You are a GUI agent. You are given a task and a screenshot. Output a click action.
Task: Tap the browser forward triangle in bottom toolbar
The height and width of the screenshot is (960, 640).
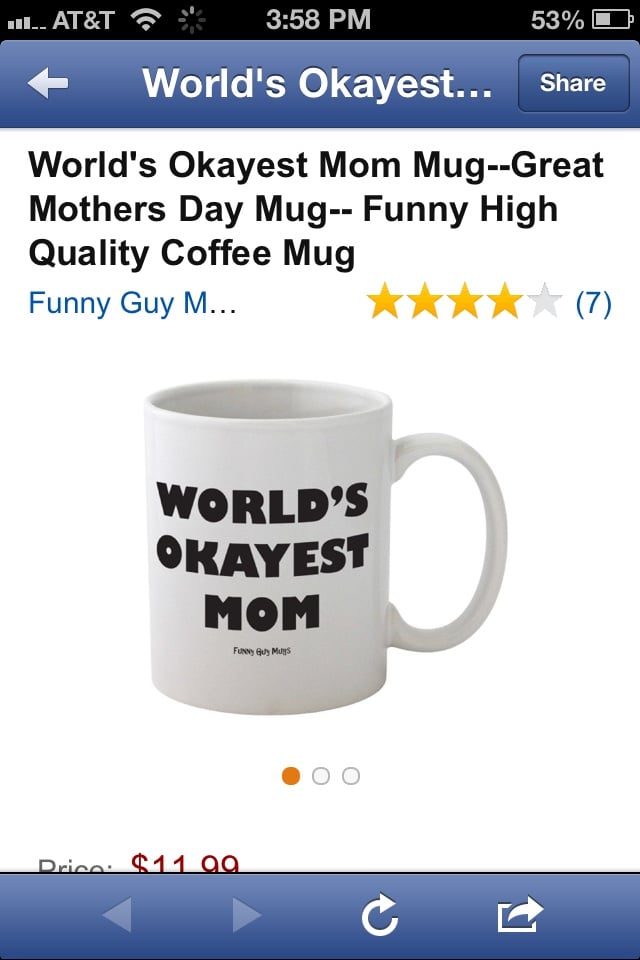[247, 915]
